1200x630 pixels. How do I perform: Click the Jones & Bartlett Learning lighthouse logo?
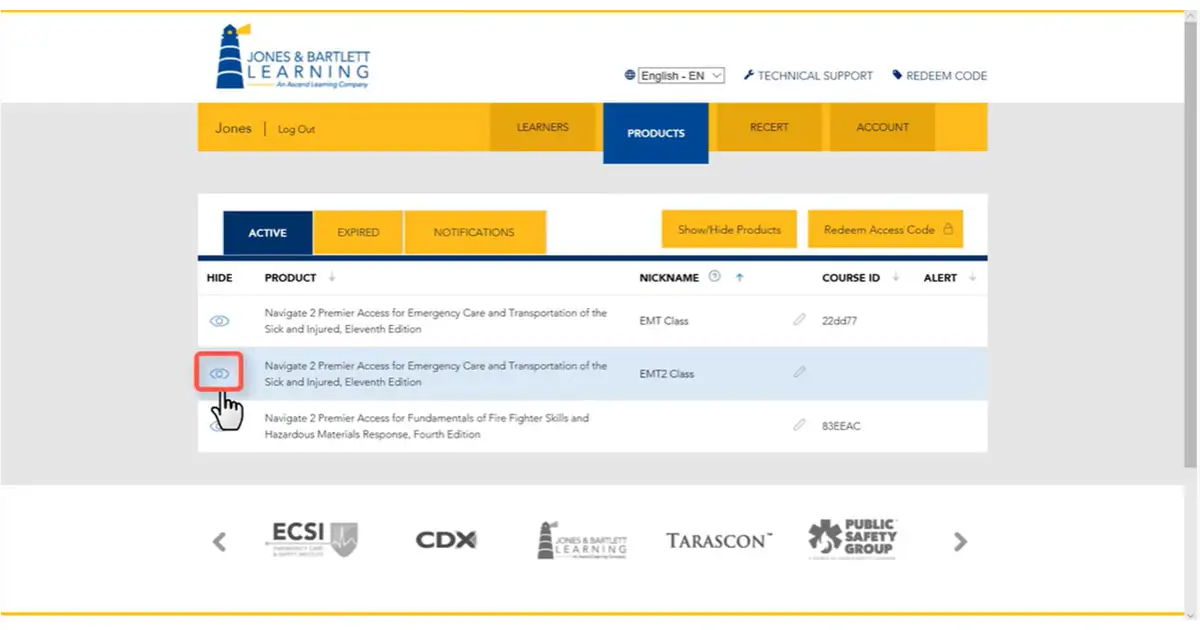[x=293, y=57]
